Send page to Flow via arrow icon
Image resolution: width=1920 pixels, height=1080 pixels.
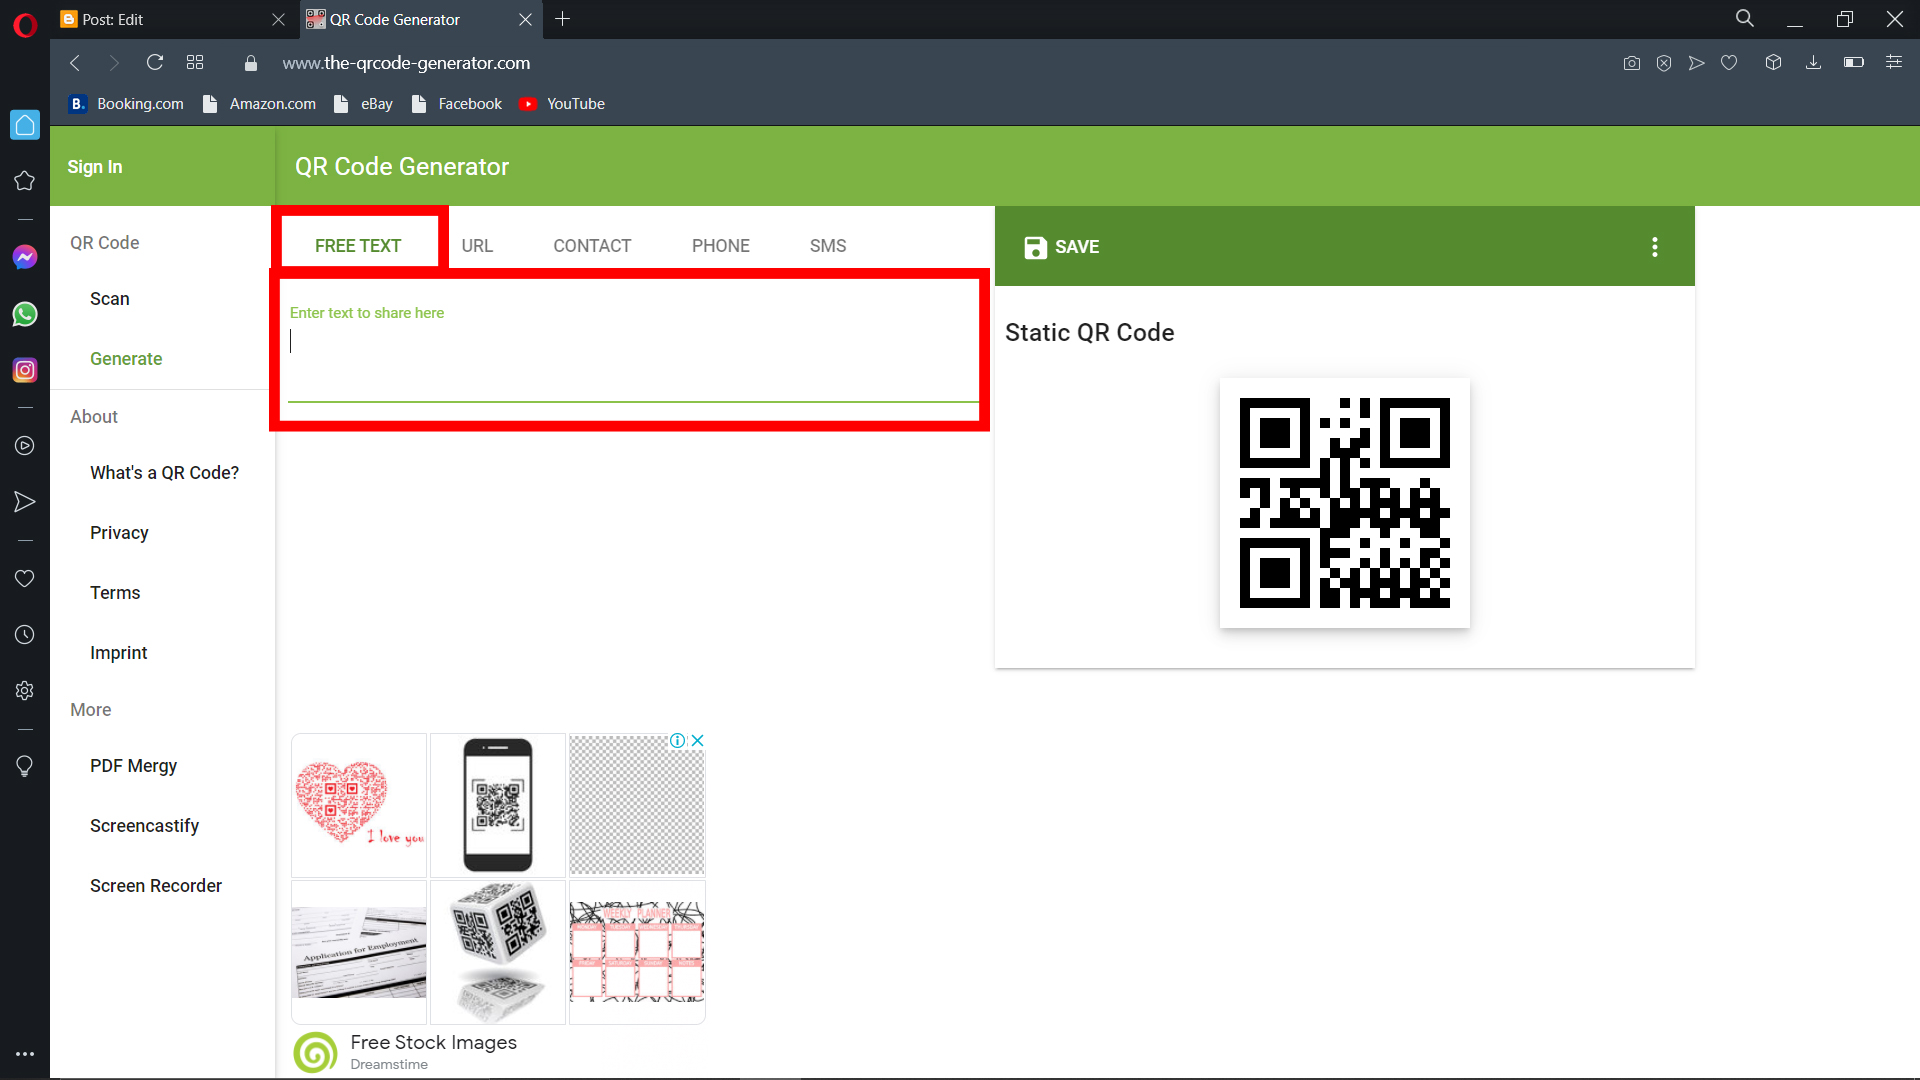click(x=1696, y=62)
